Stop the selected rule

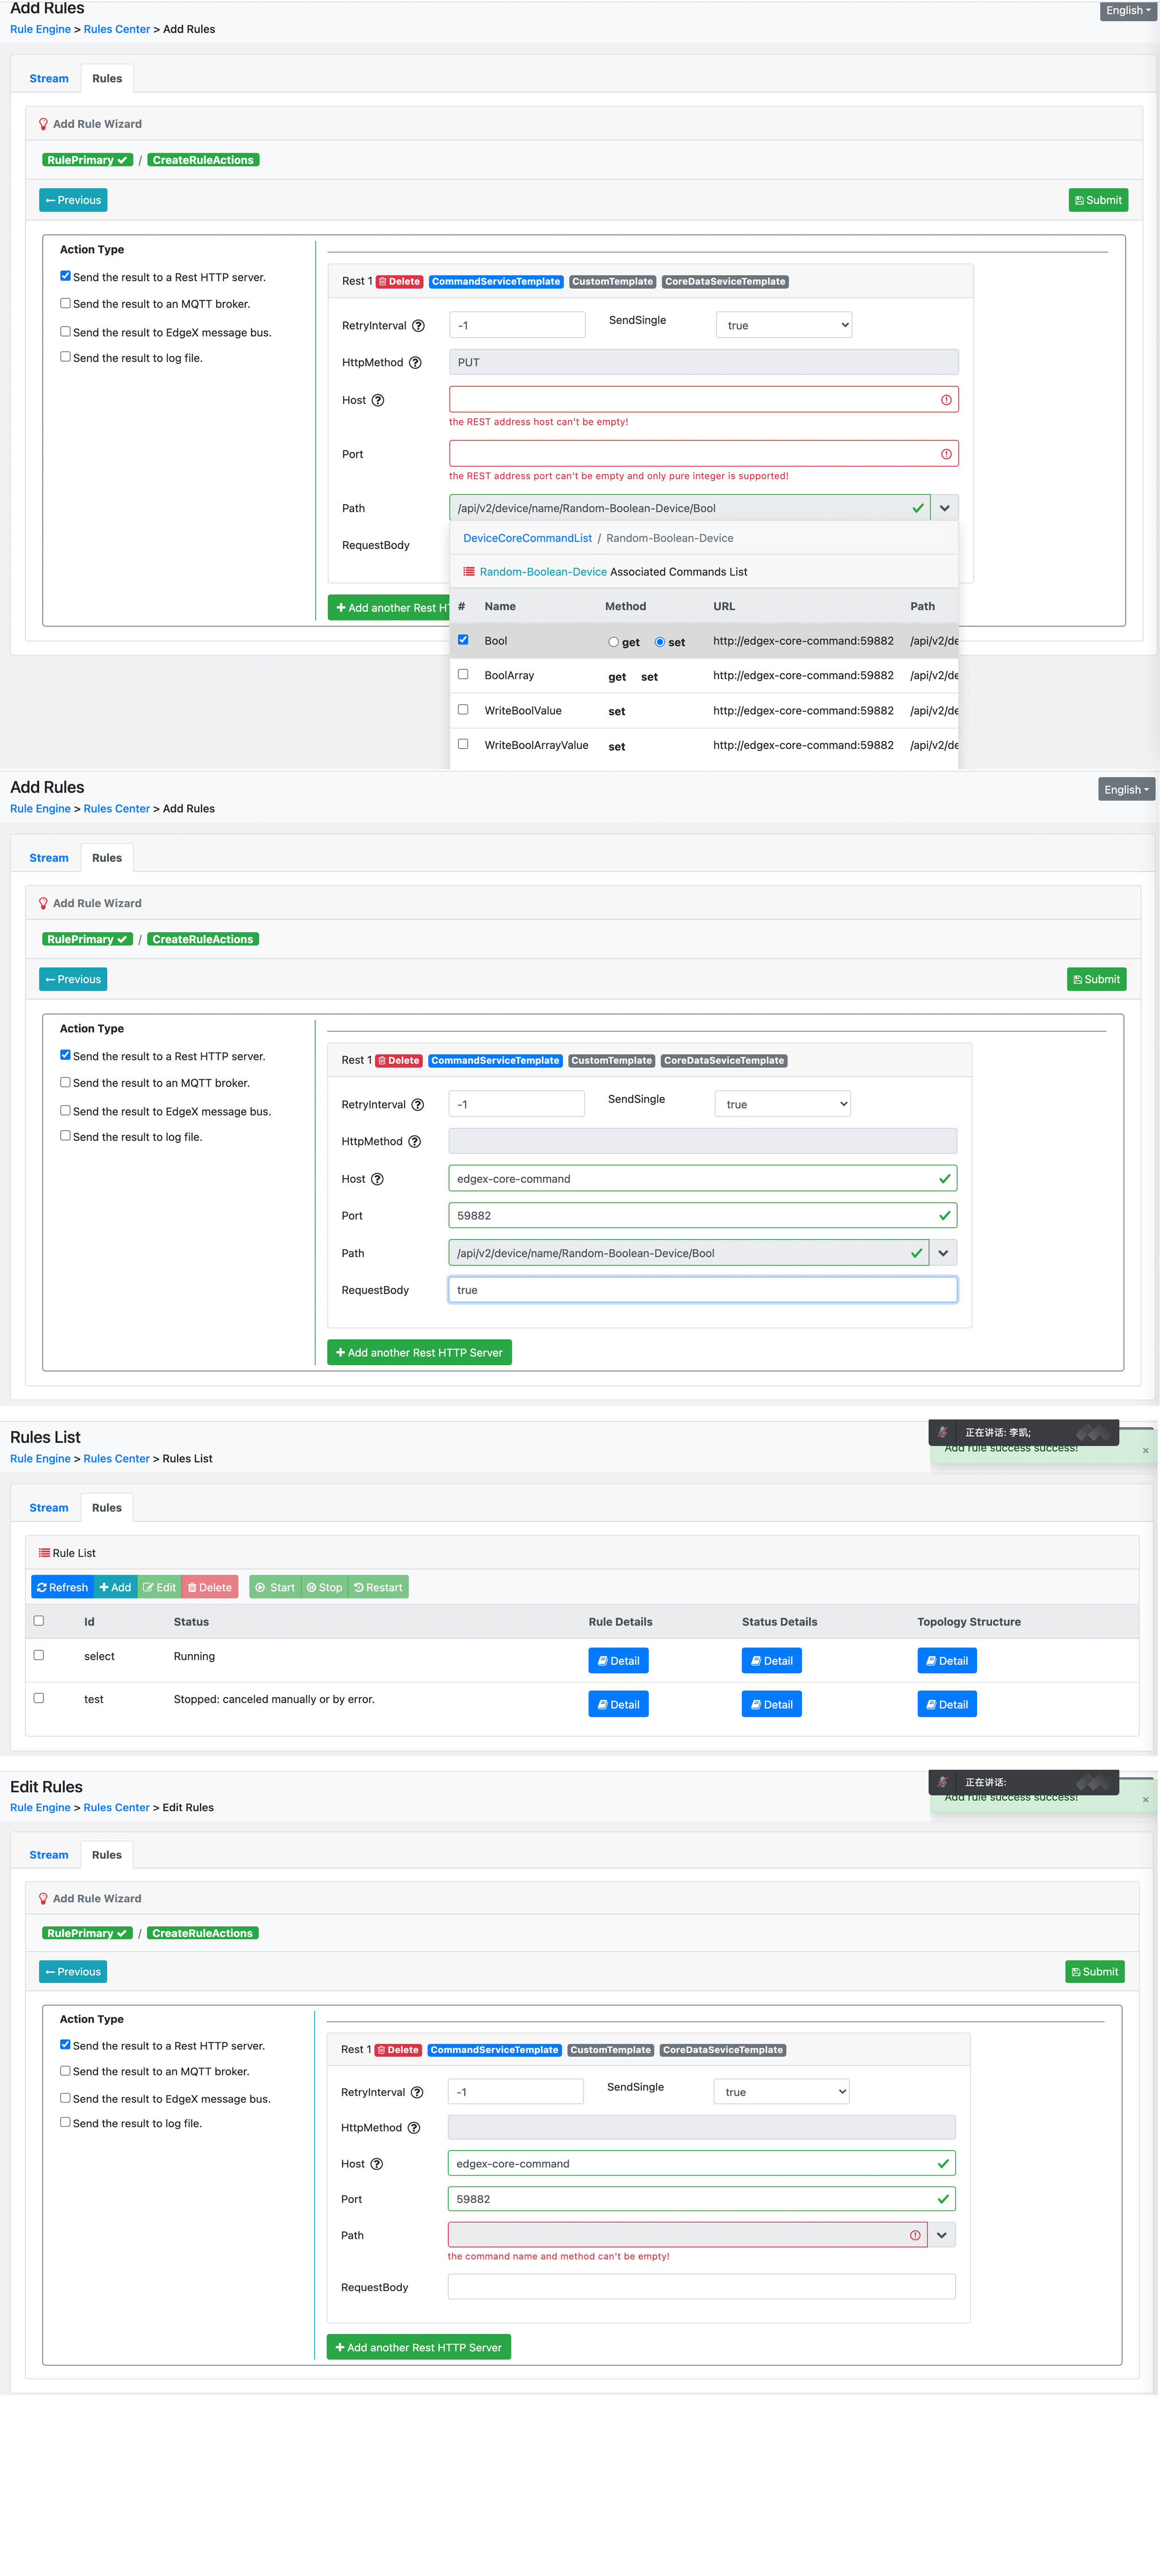(x=323, y=1587)
